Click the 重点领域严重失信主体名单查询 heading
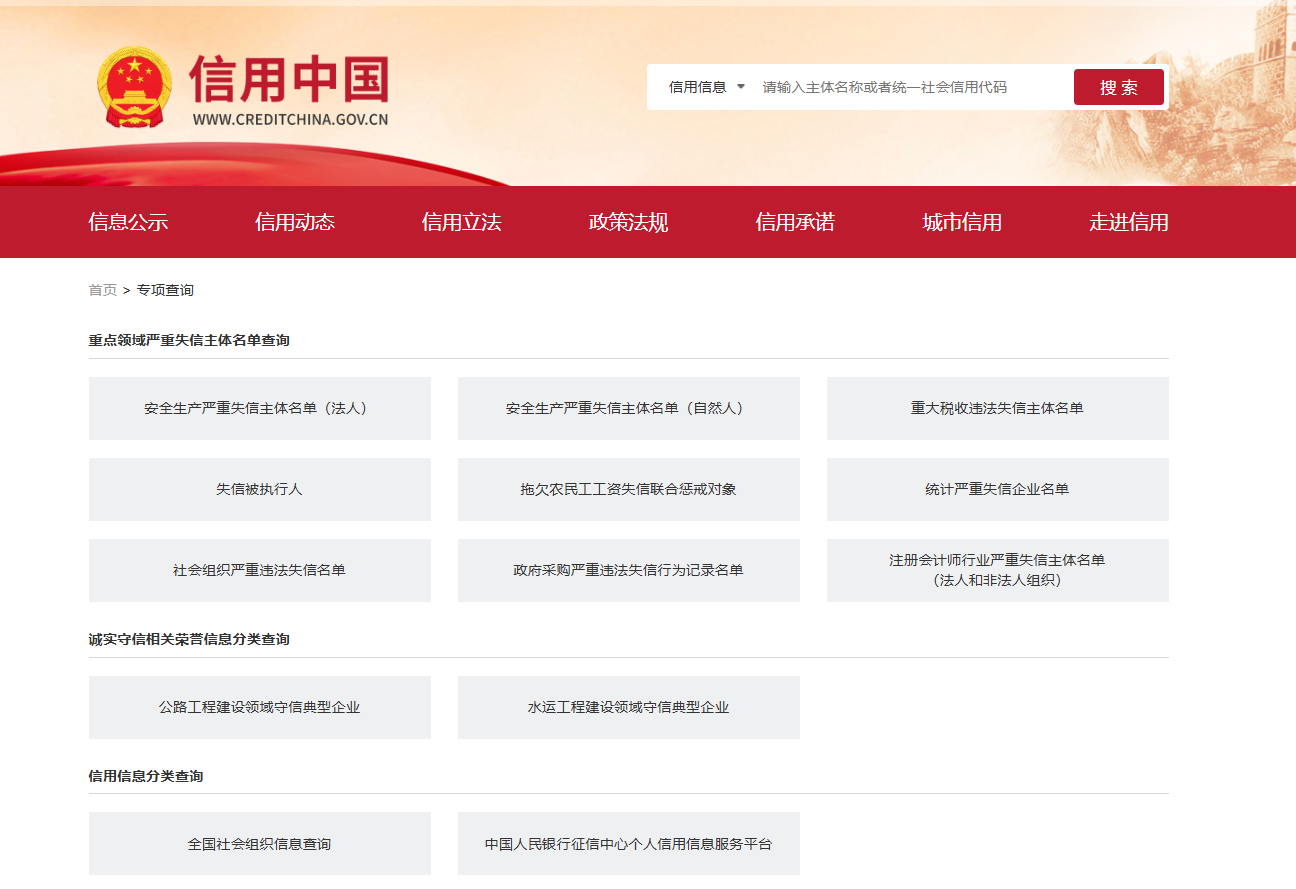Image resolution: width=1296 pixels, height=889 pixels. pos(189,340)
